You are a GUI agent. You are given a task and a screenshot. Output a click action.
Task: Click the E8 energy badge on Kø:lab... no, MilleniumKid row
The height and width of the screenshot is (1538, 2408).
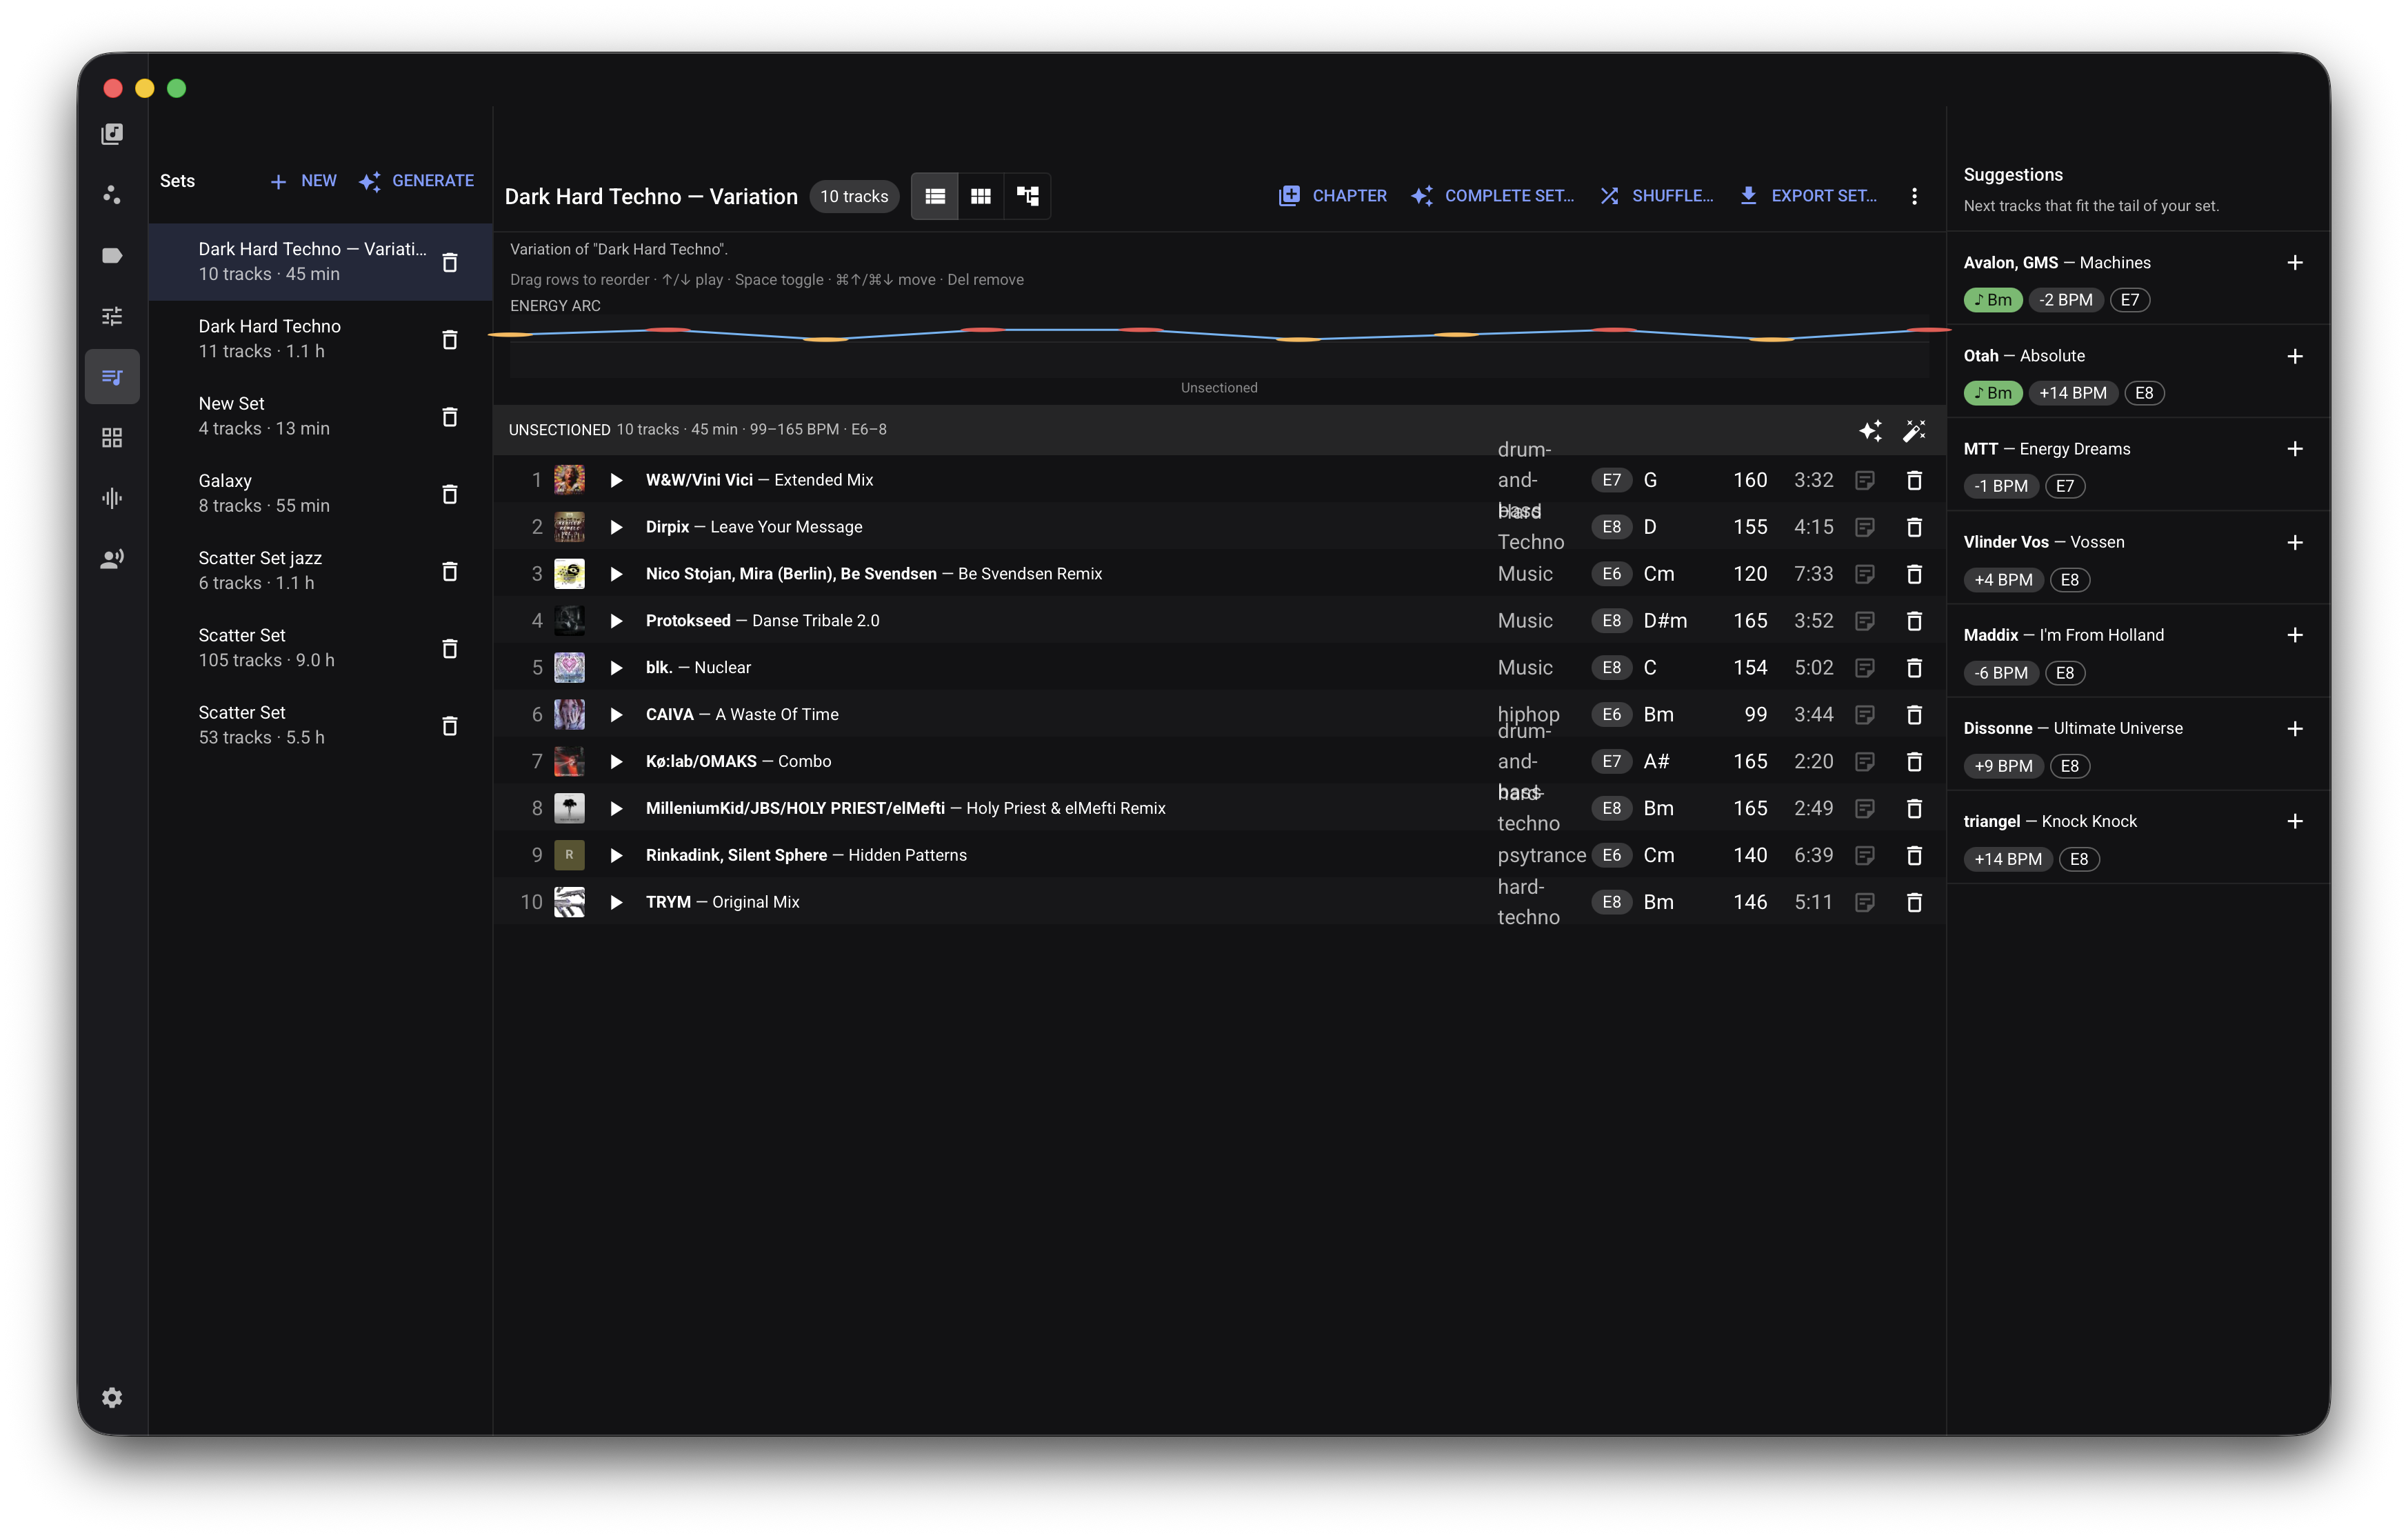click(1611, 808)
